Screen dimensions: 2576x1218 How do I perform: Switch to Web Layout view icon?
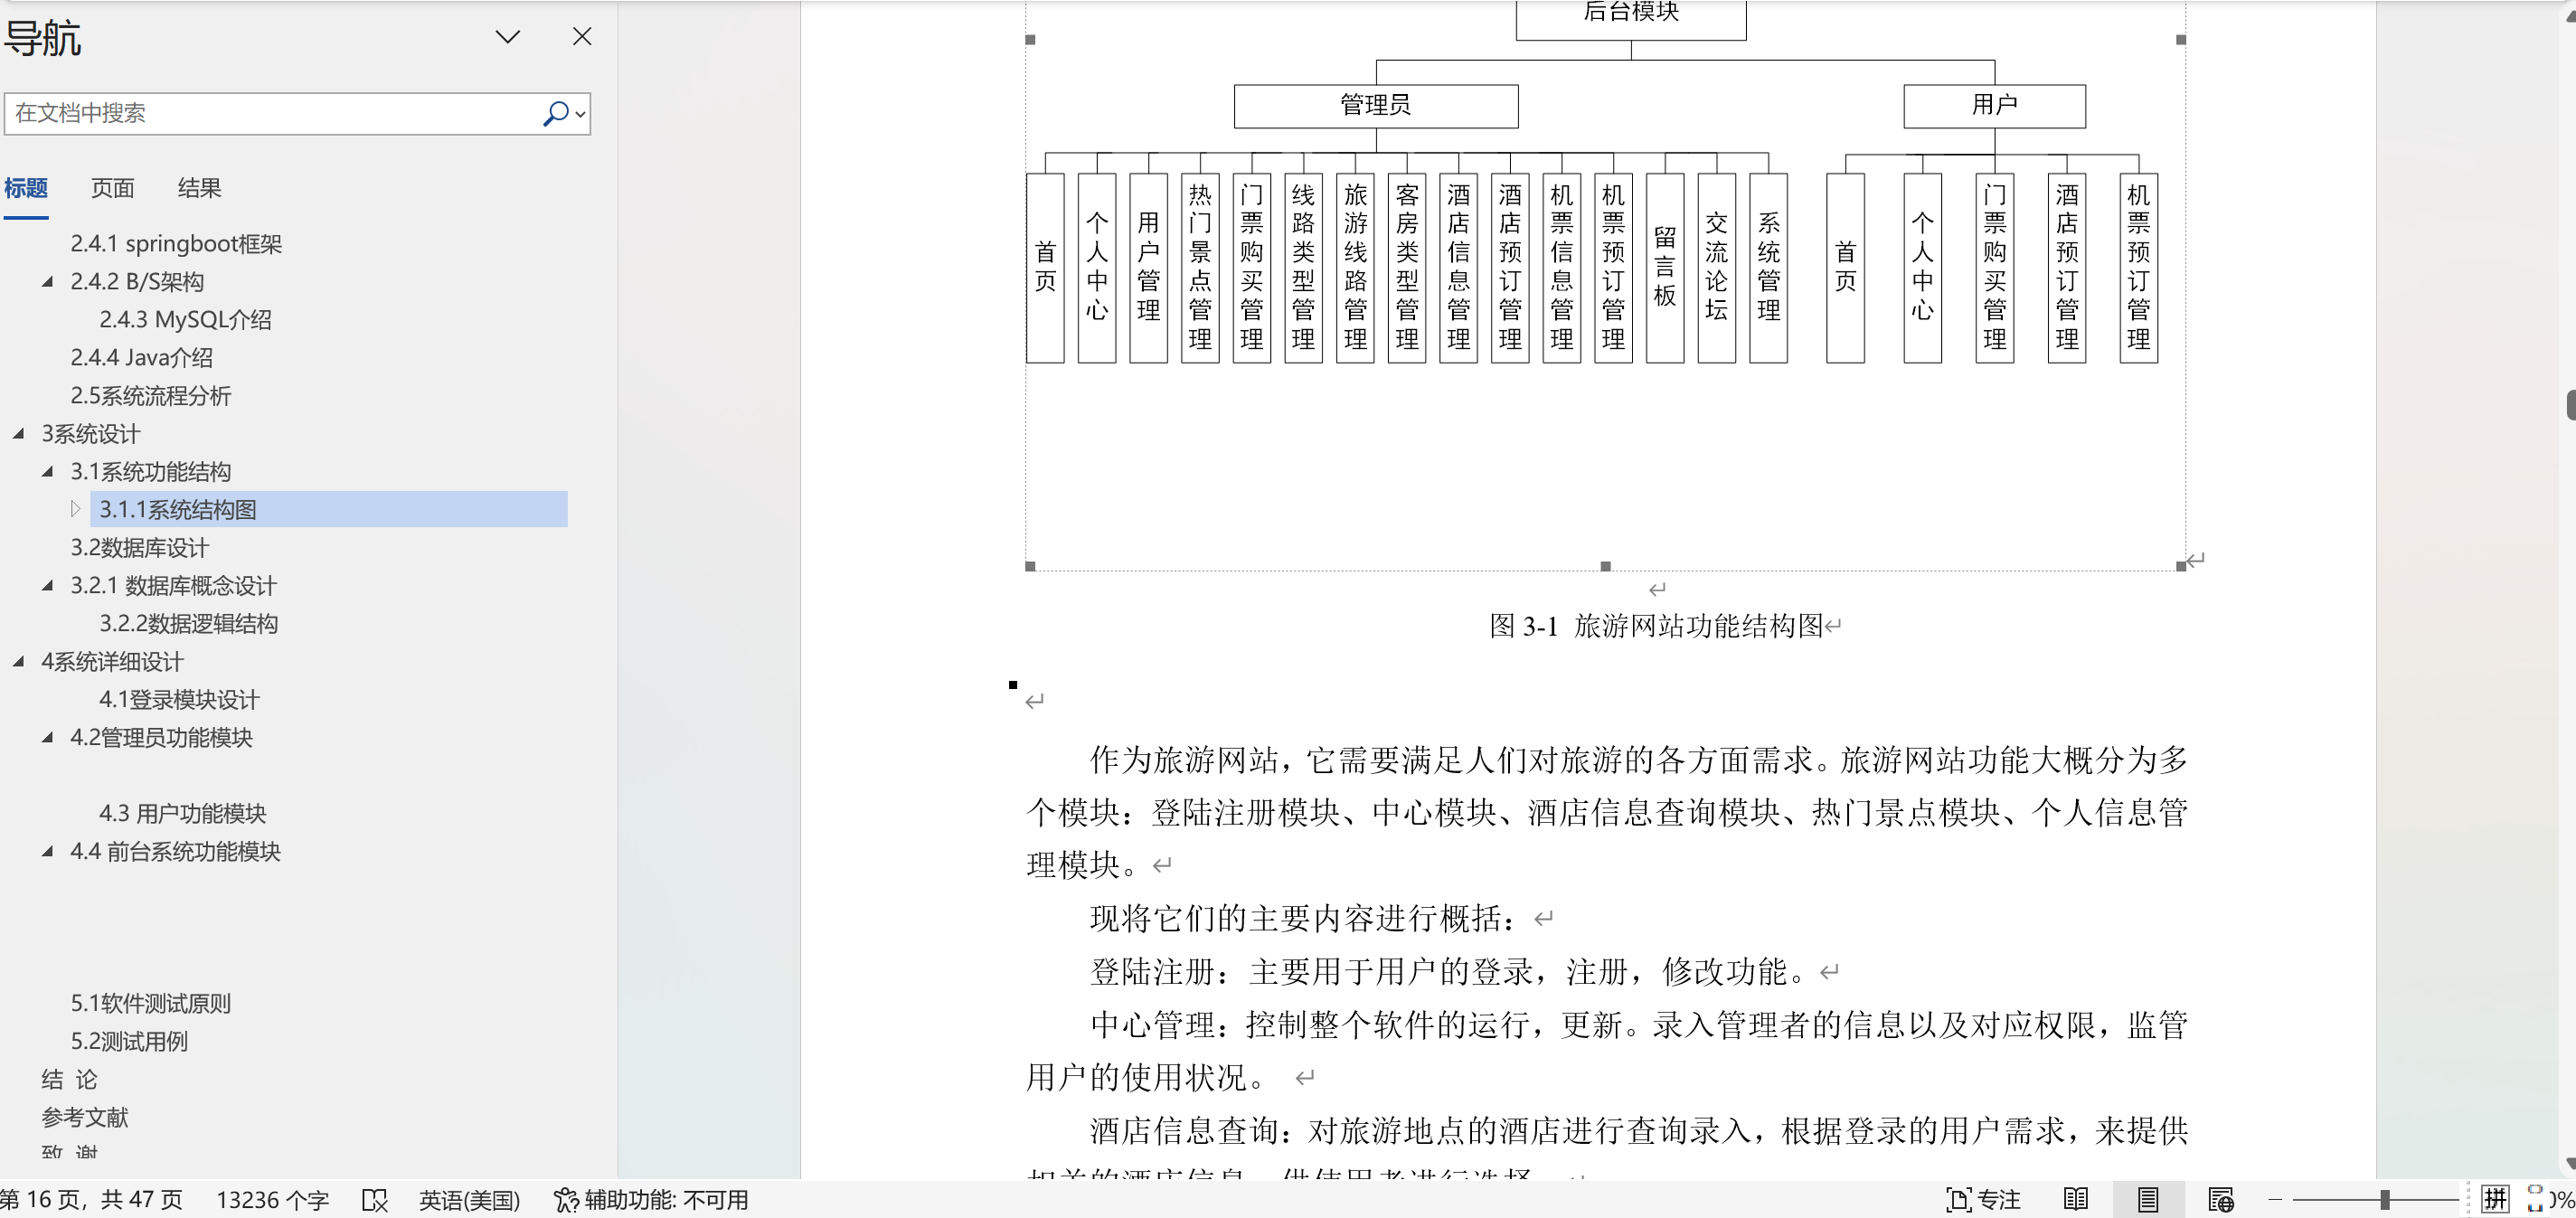2221,1200
